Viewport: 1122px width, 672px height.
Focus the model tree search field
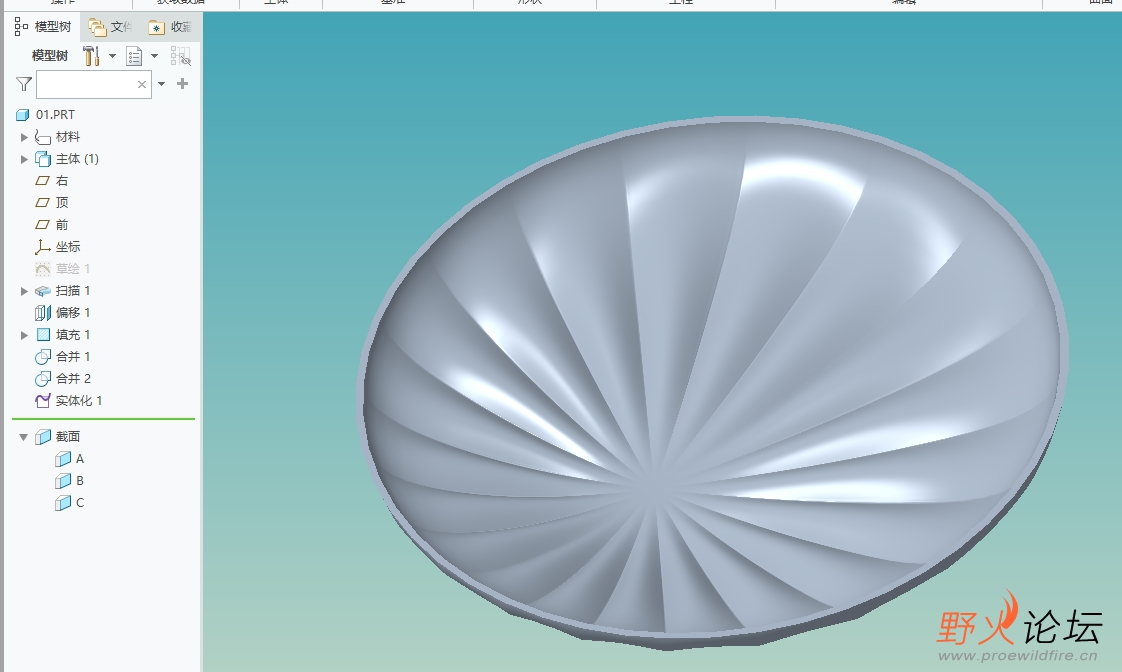(94, 84)
